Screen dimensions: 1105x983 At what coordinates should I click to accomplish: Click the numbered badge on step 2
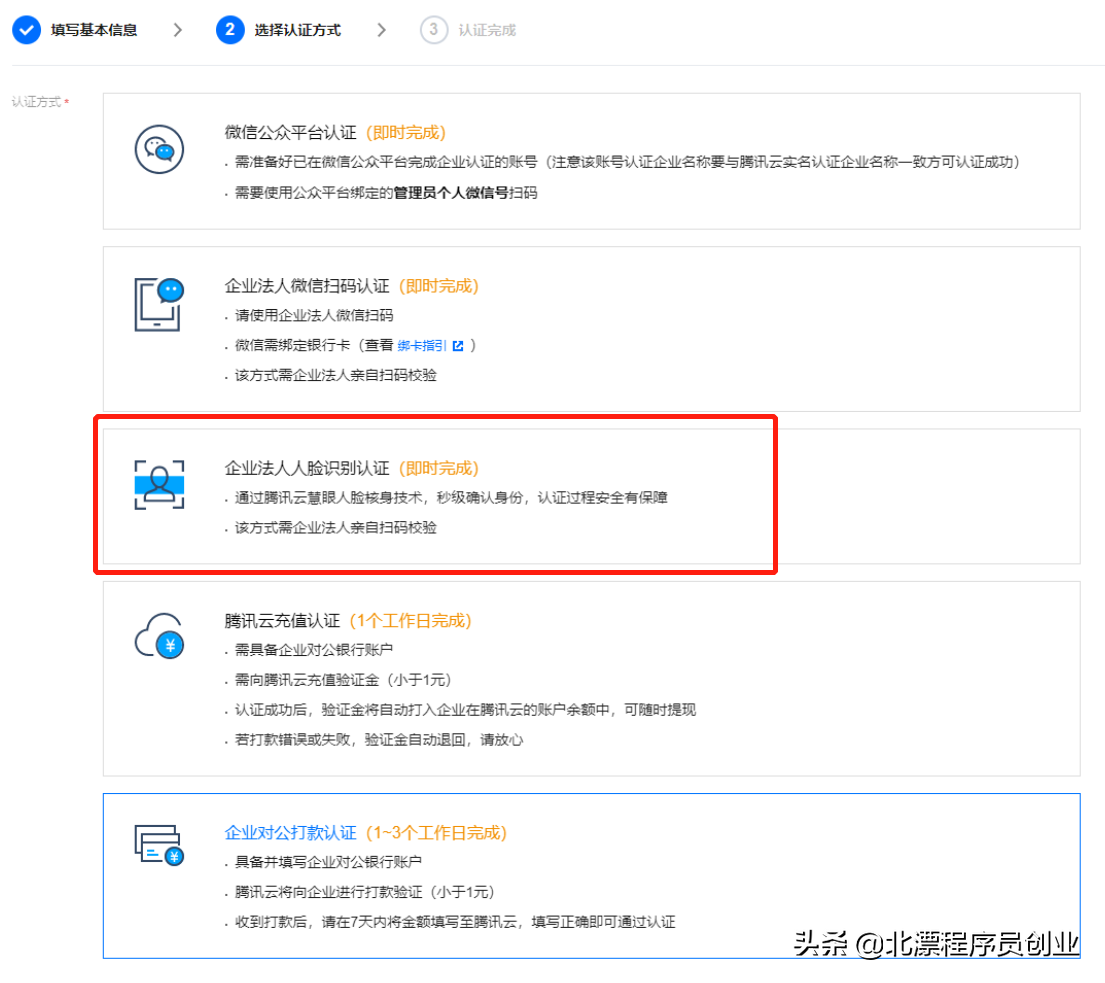click(229, 29)
